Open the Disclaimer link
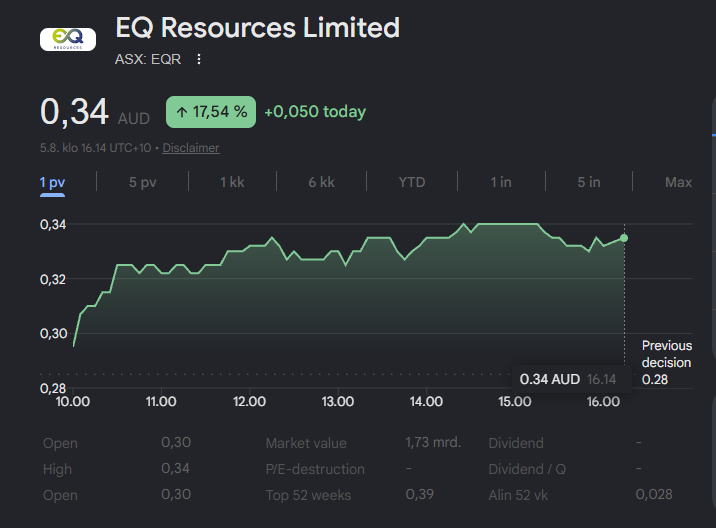This screenshot has height=528, width=716. pyautogui.click(x=191, y=148)
